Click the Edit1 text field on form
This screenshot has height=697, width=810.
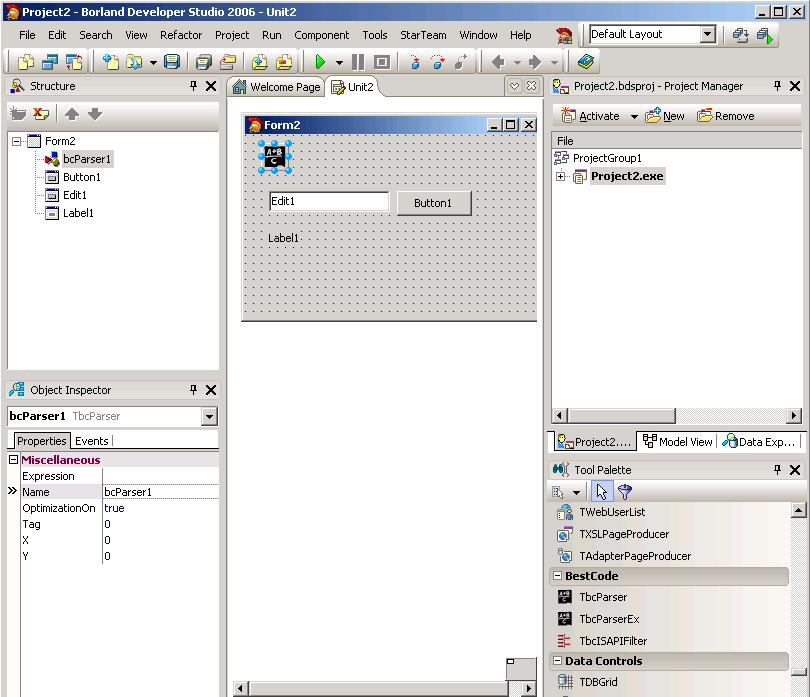coord(328,201)
